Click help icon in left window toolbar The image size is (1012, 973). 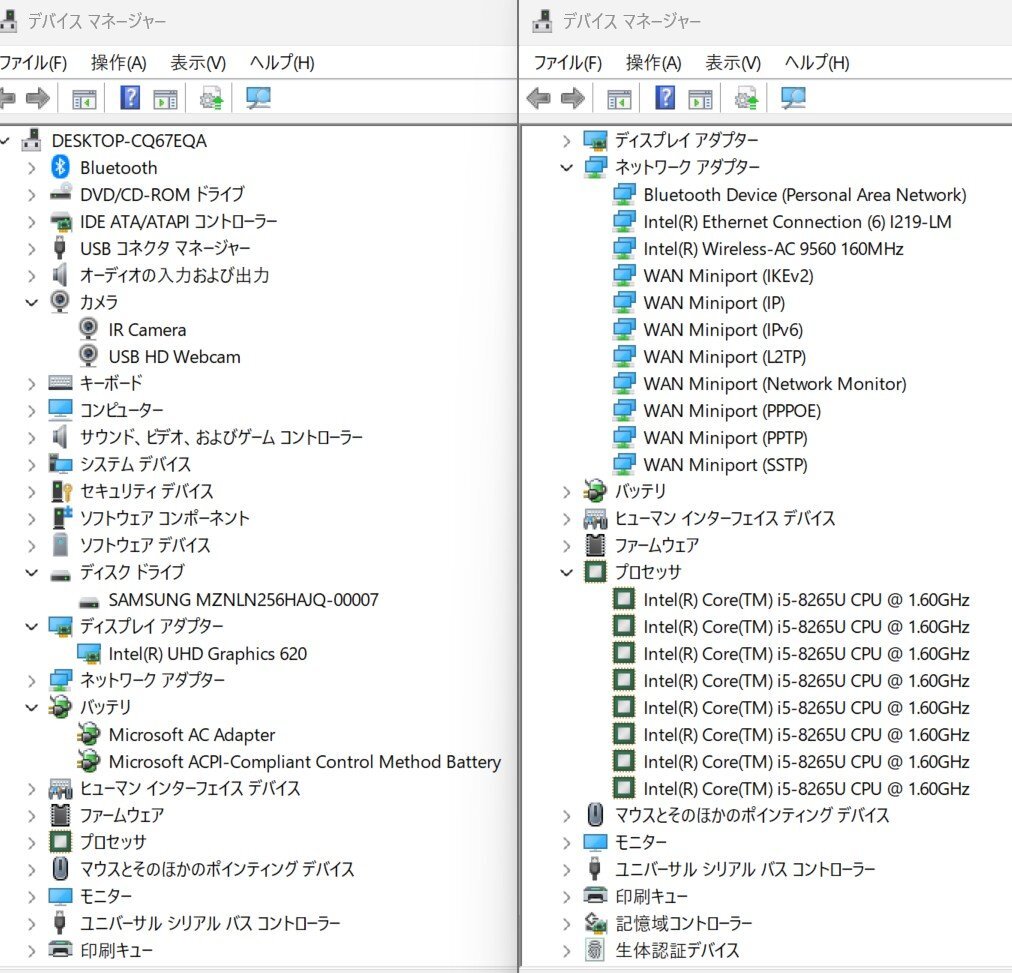(130, 98)
